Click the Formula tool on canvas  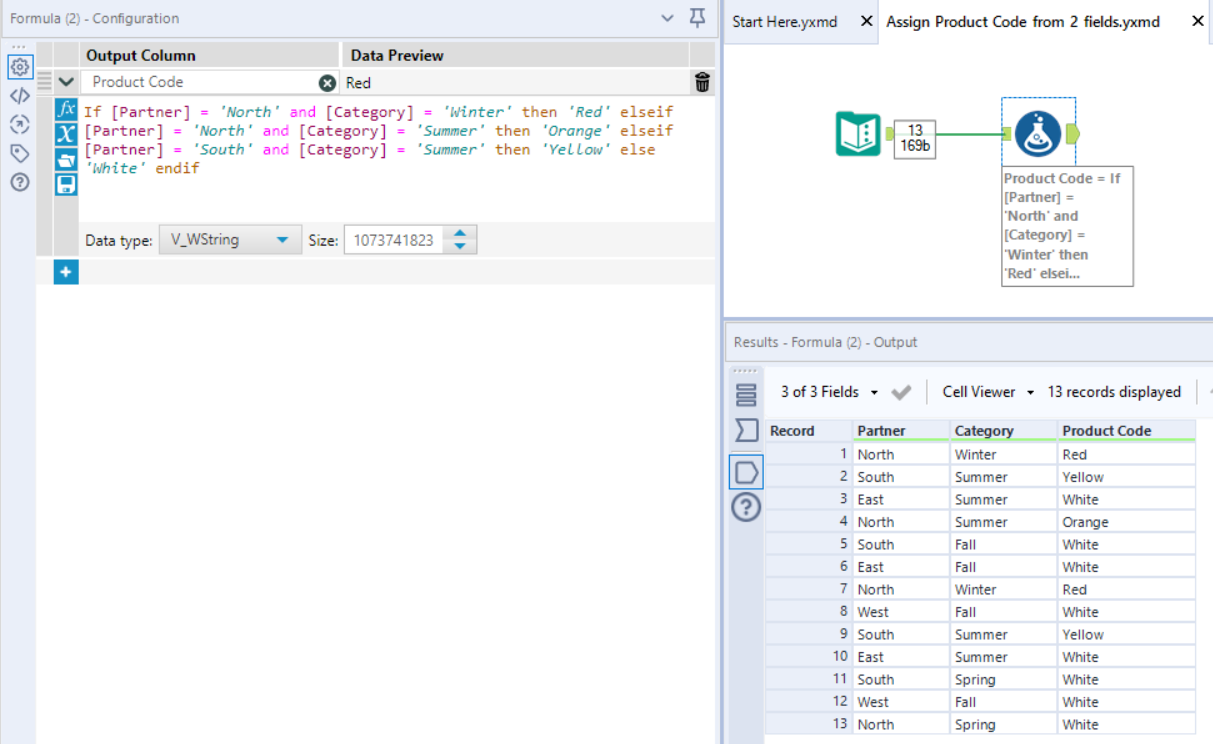coord(1038,134)
